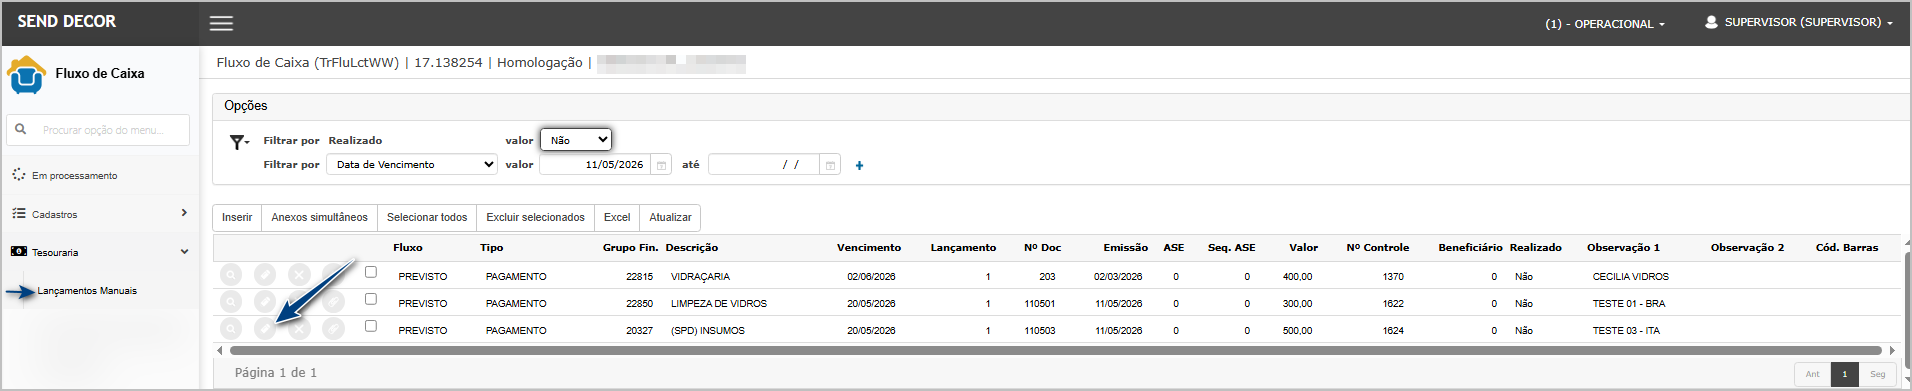Image resolution: width=1912 pixels, height=391 pixels.
Task: Click the grid's right scroll arrow
Action: 1891,350
